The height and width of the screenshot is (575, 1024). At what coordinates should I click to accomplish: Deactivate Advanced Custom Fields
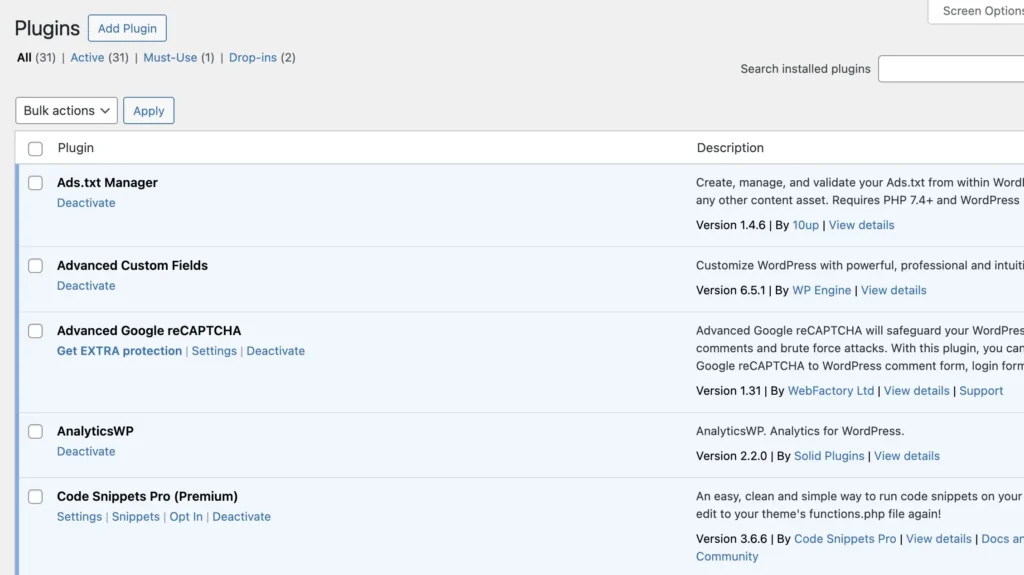(x=86, y=286)
